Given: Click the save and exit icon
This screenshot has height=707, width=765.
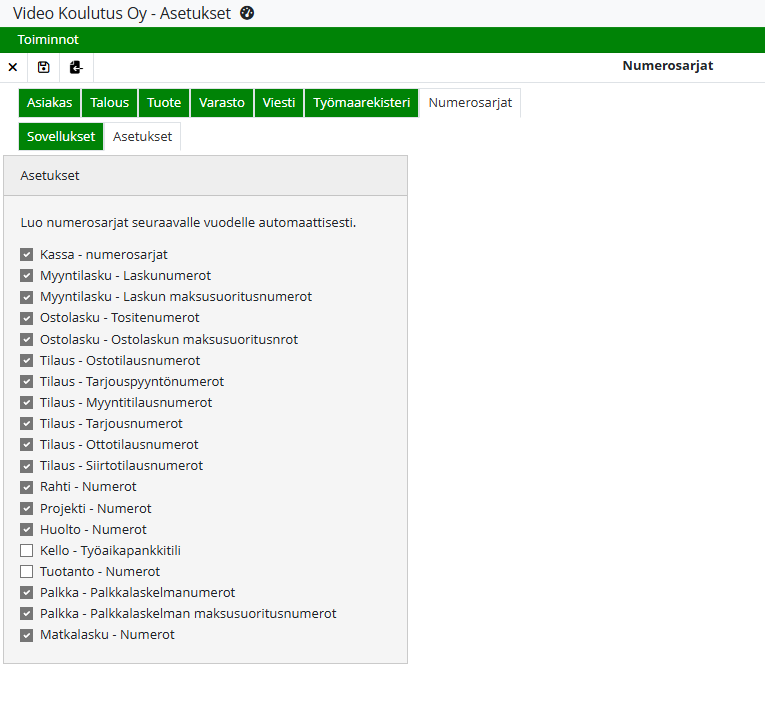Looking at the screenshot, I should coord(76,67).
